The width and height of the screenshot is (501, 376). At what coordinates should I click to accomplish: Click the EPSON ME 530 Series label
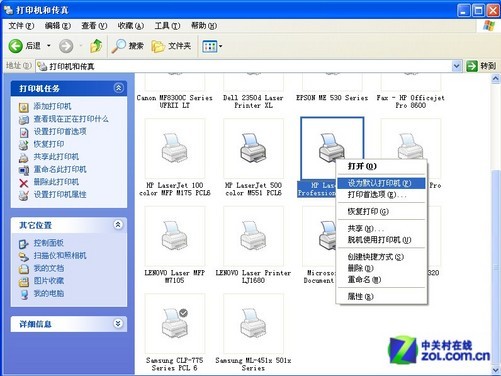click(332, 98)
